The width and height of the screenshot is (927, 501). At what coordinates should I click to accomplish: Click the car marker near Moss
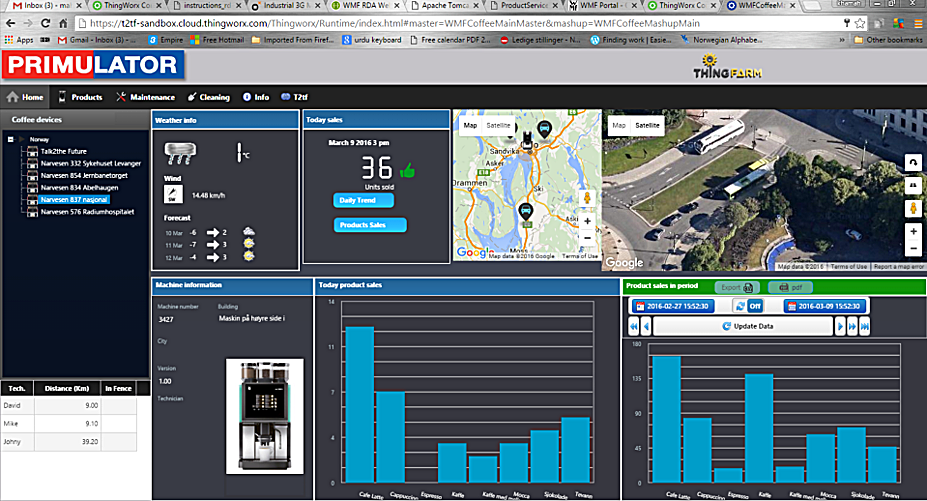526,212
